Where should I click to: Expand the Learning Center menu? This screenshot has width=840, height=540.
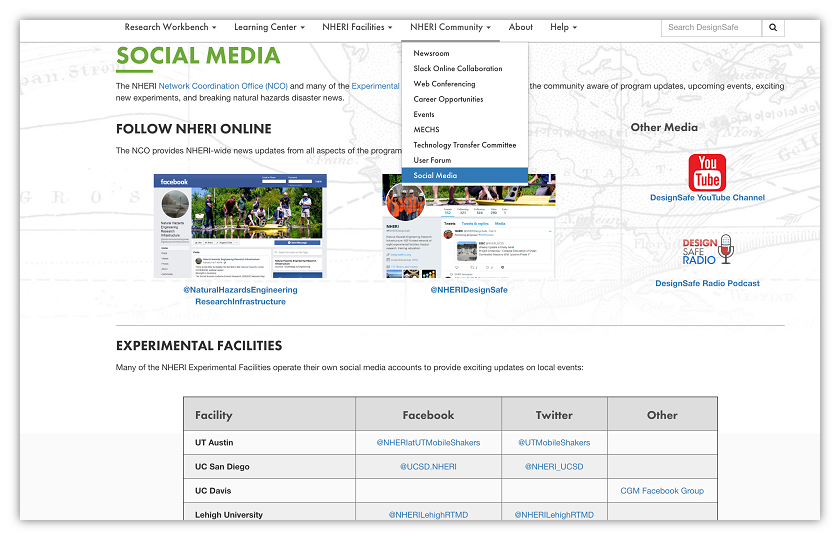(269, 27)
